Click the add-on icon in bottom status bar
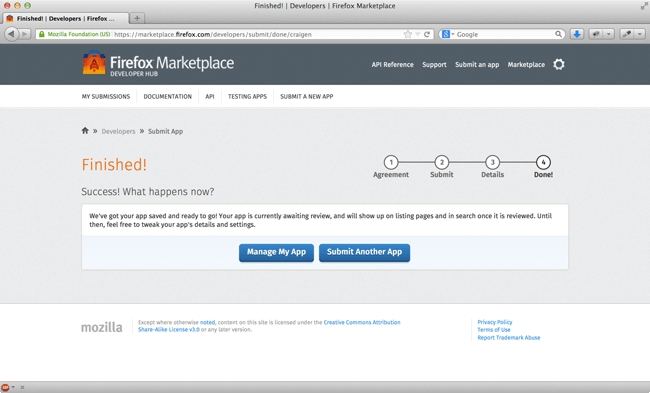Screen dimensions: 650x393 [5, 387]
